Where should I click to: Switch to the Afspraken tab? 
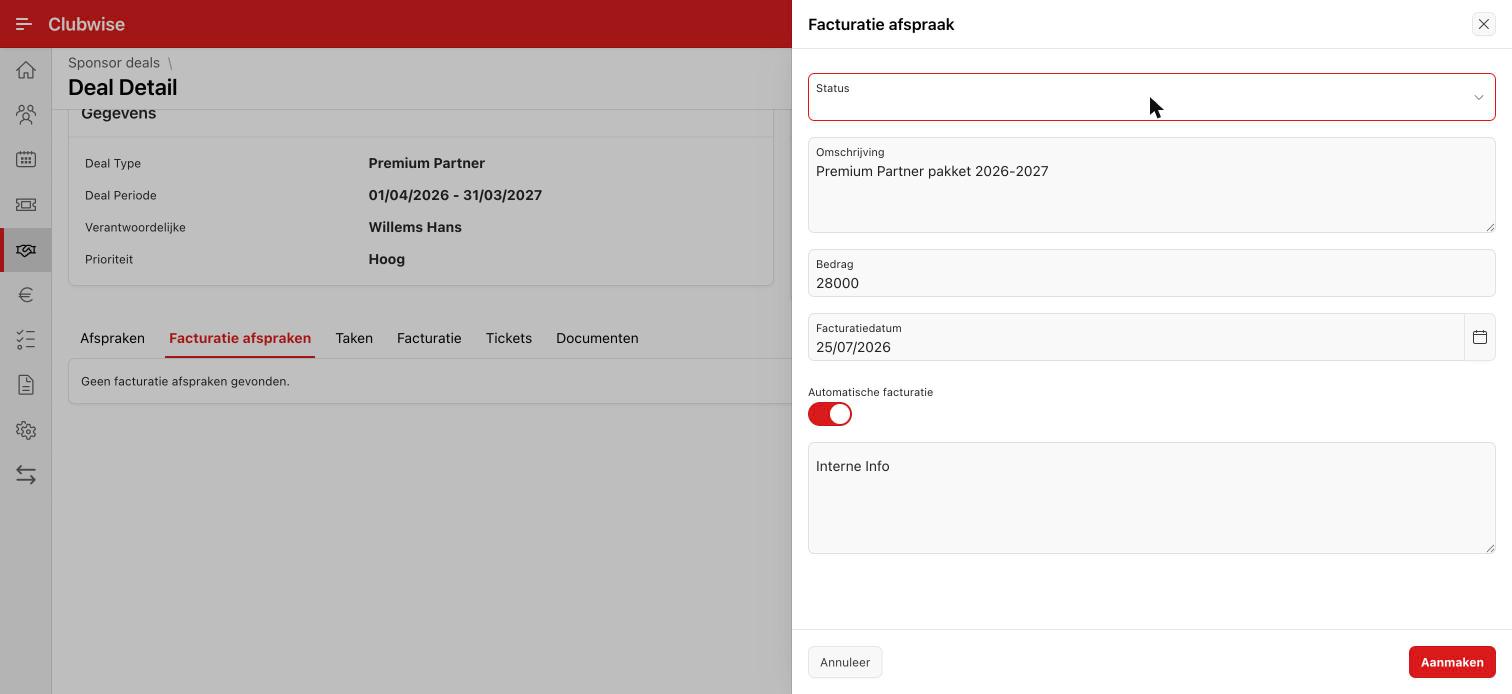[x=112, y=338]
